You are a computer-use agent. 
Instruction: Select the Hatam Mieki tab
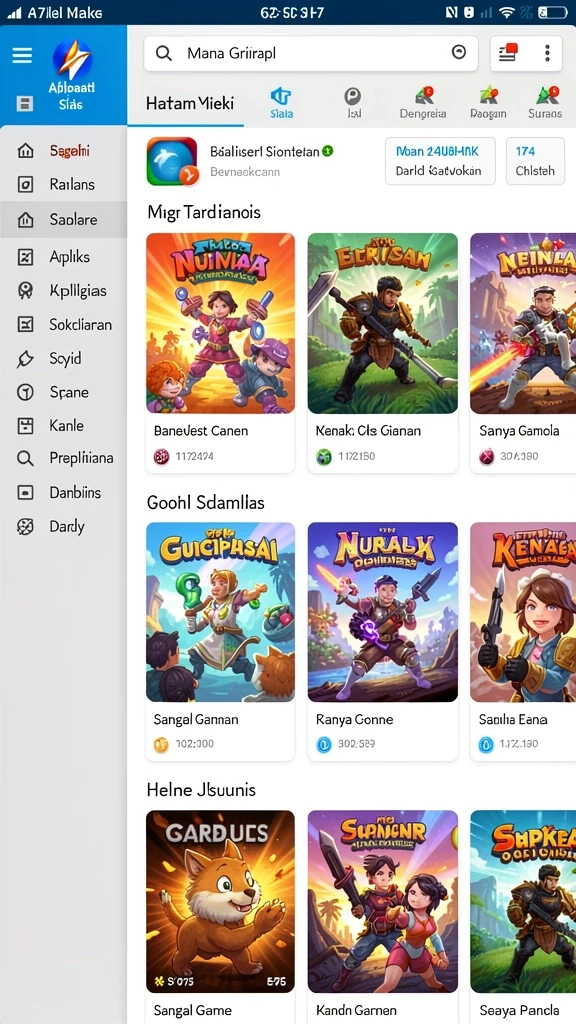click(189, 103)
